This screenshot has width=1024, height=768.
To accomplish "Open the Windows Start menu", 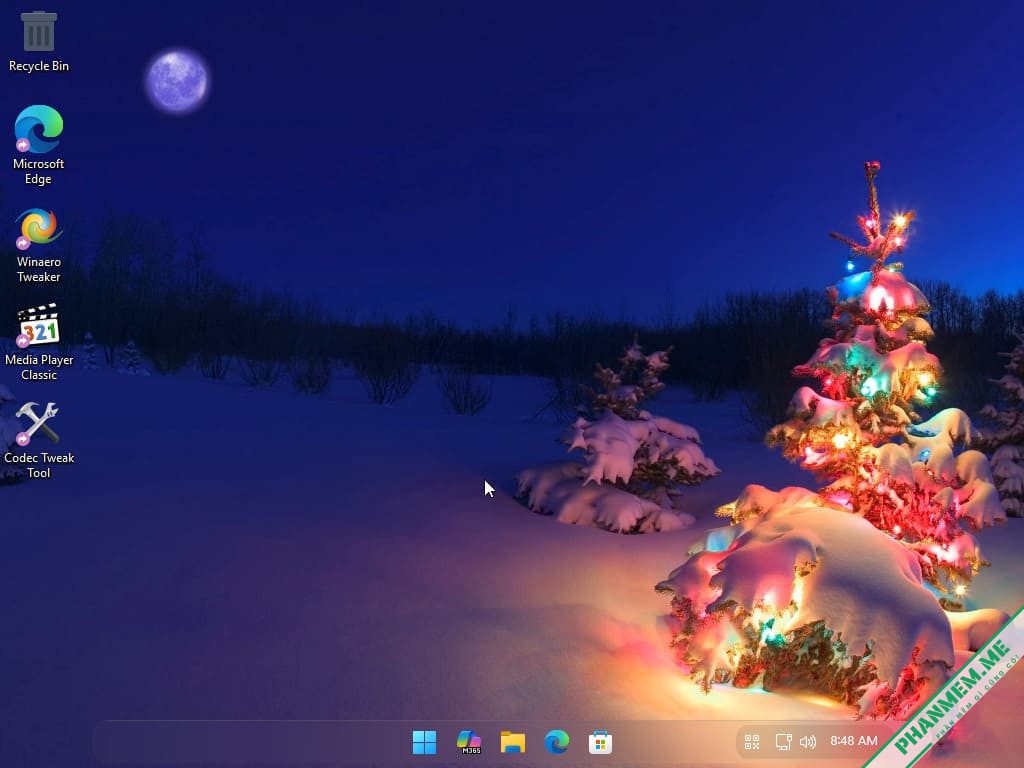I will pos(424,742).
